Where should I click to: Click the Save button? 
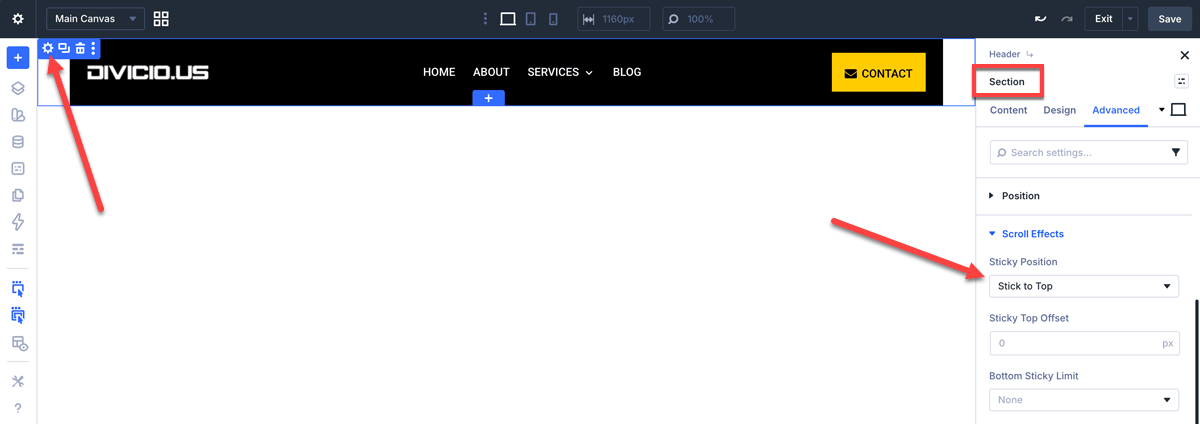pos(1170,19)
